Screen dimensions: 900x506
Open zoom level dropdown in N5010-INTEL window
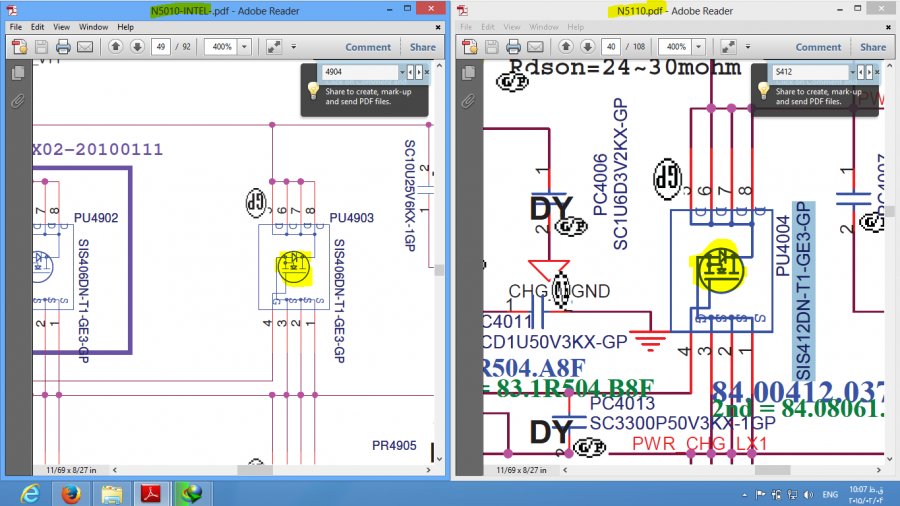pos(245,47)
